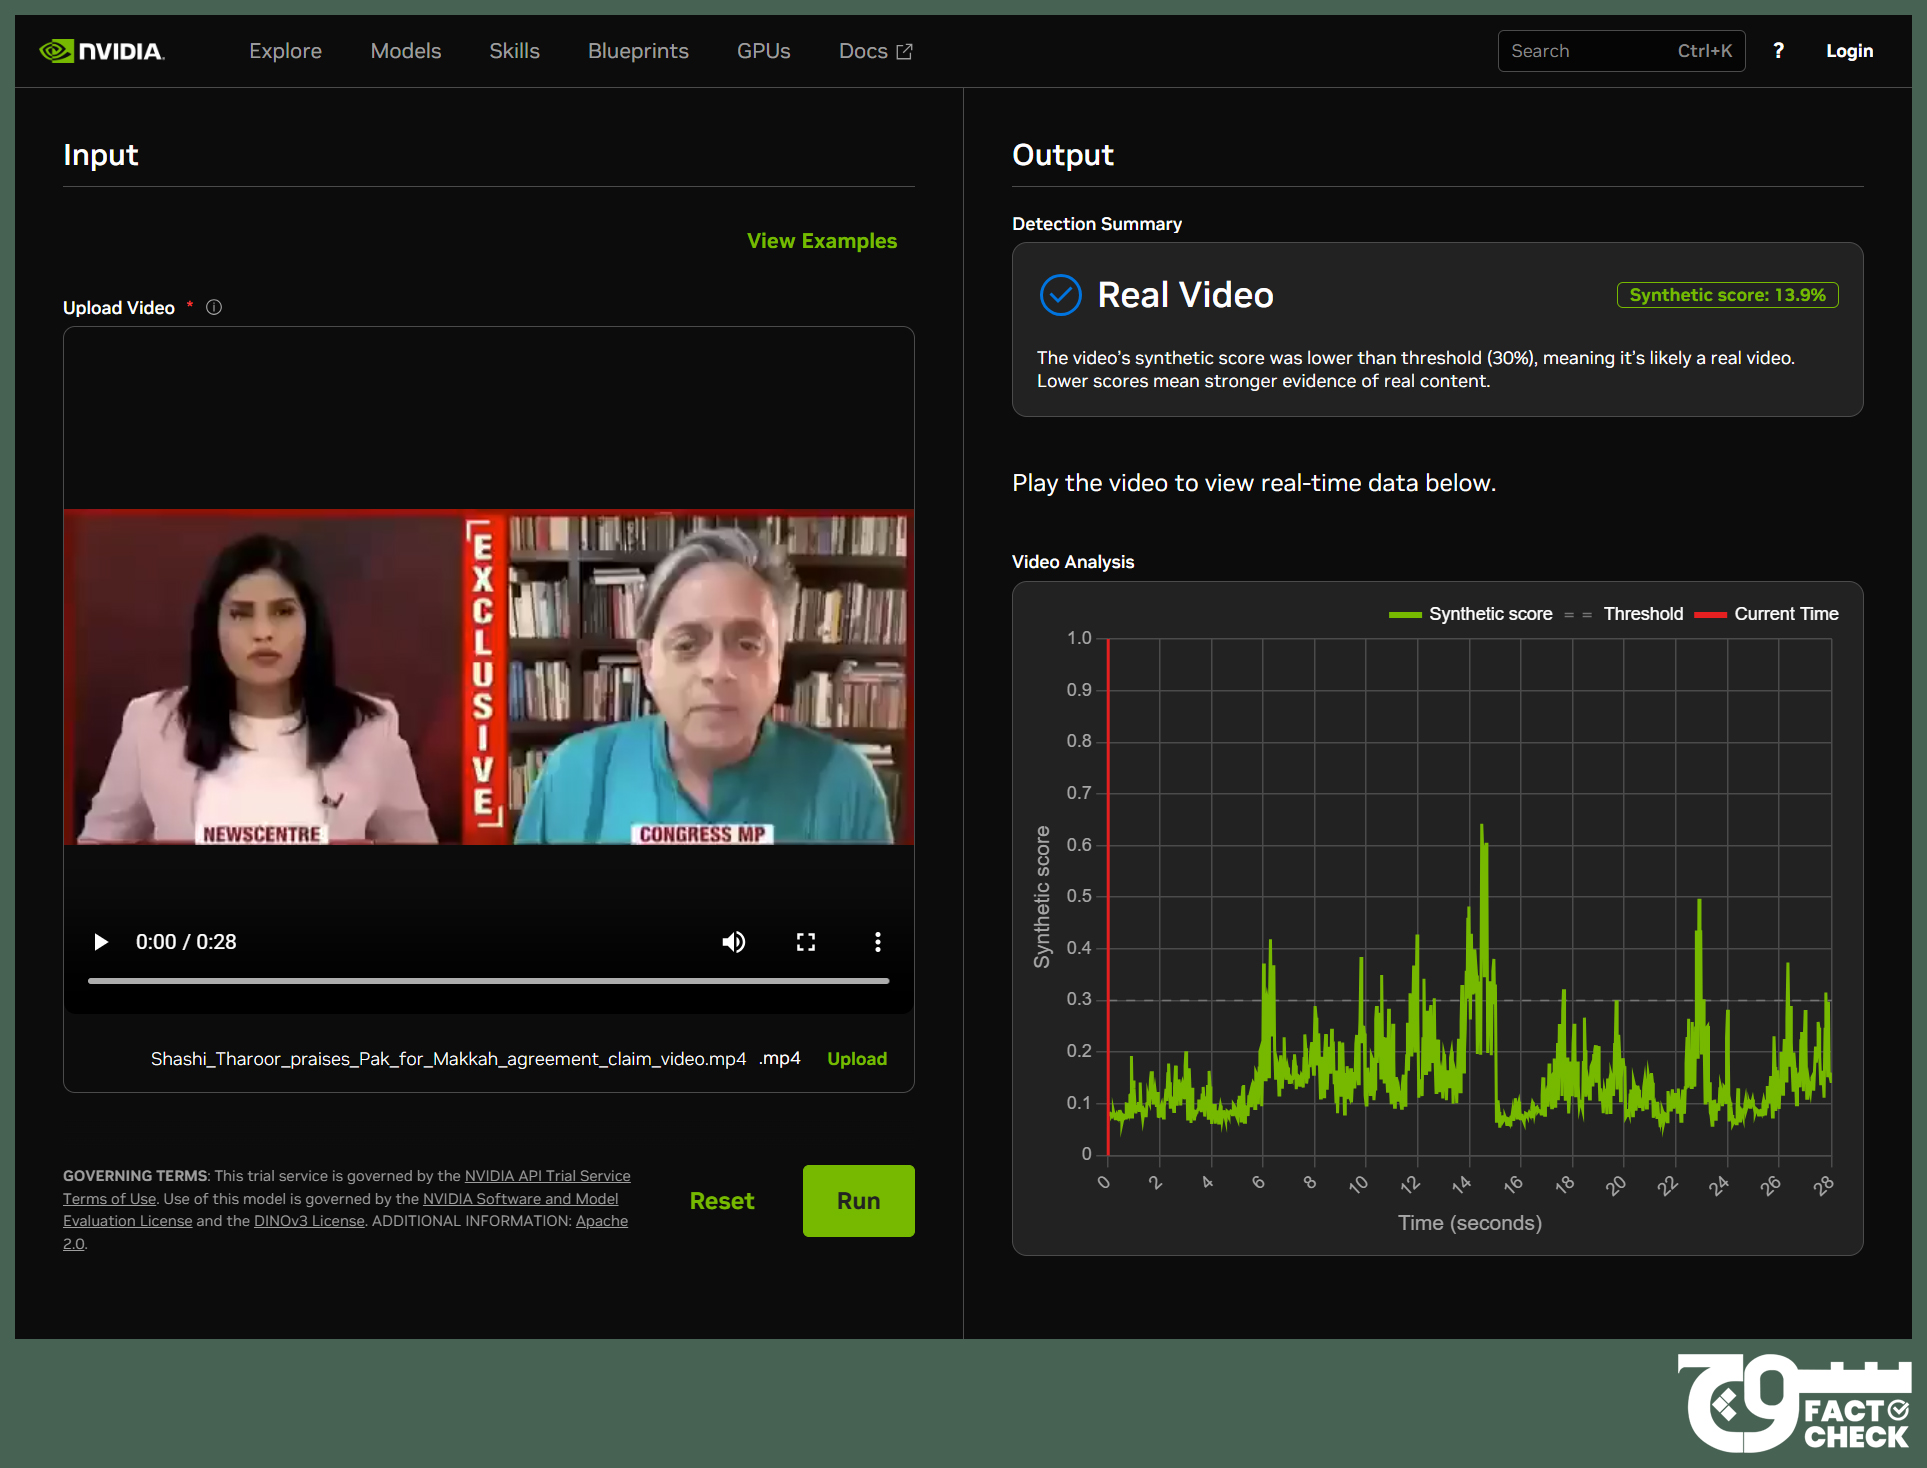Open the DINOv3 License link
This screenshot has width=1927, height=1468.
click(x=309, y=1221)
